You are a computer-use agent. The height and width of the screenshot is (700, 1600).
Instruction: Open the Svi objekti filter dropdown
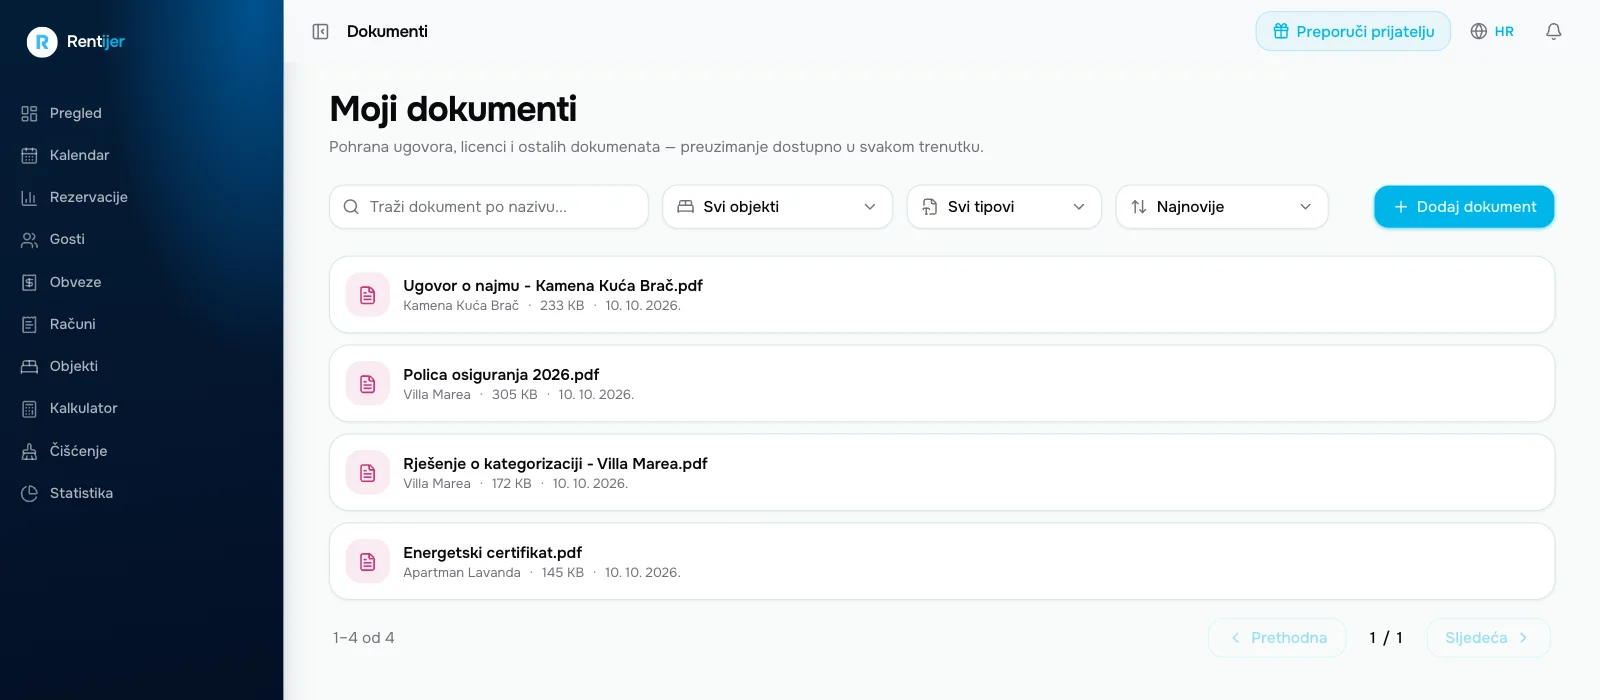[x=777, y=207]
